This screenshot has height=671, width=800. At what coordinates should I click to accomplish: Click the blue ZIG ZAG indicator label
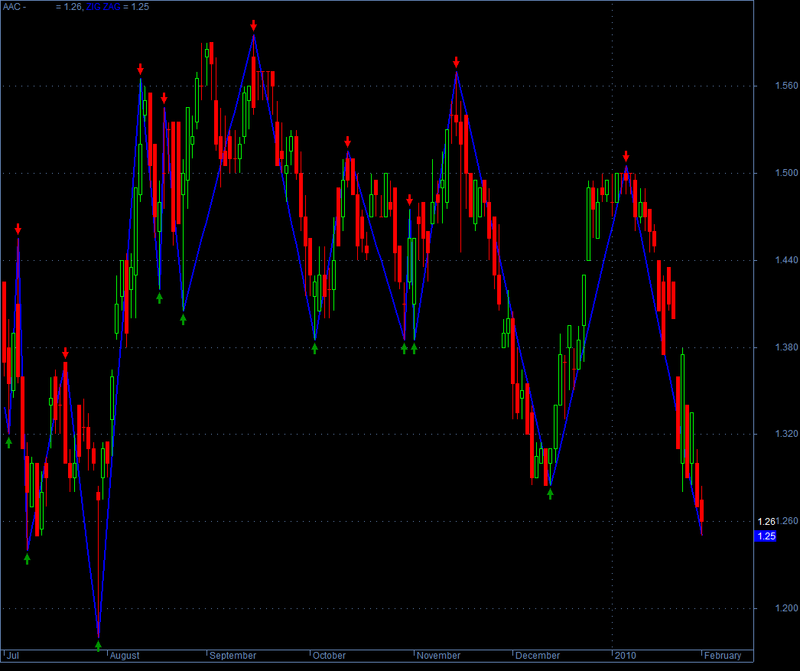[103, 7]
